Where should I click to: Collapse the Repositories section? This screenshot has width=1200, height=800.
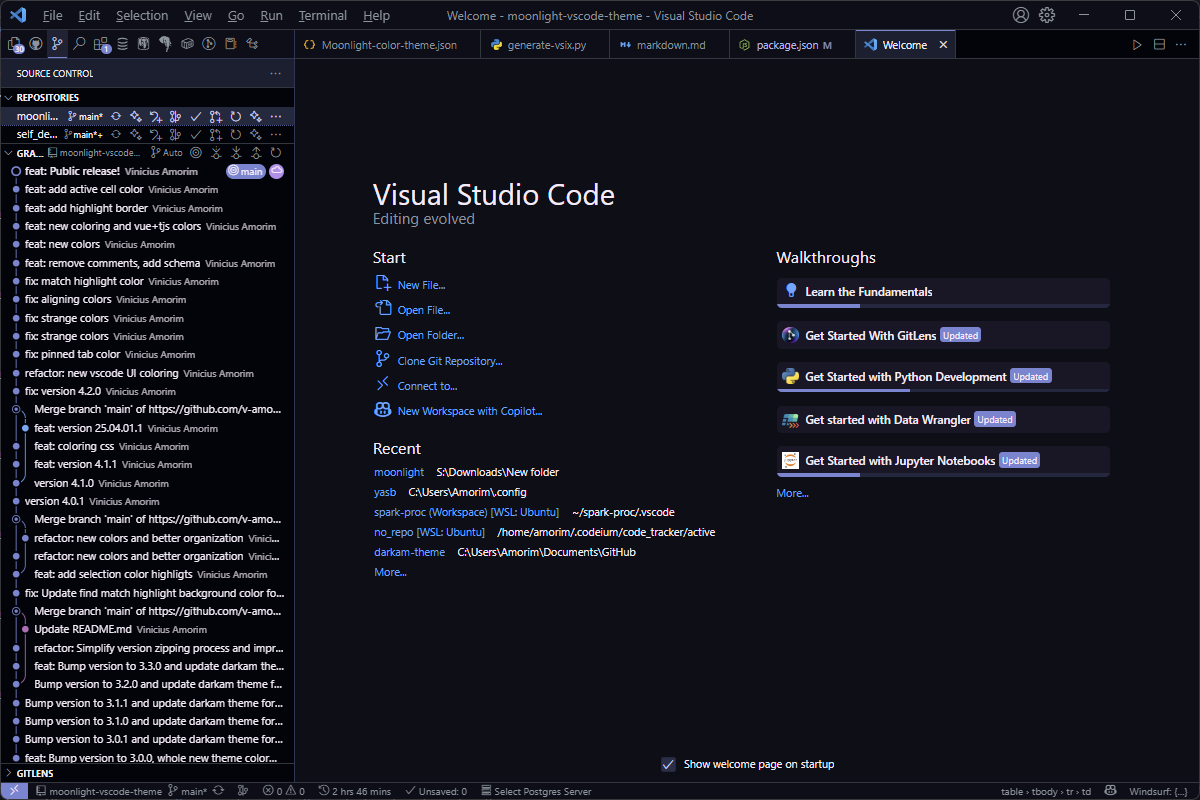click(8, 98)
